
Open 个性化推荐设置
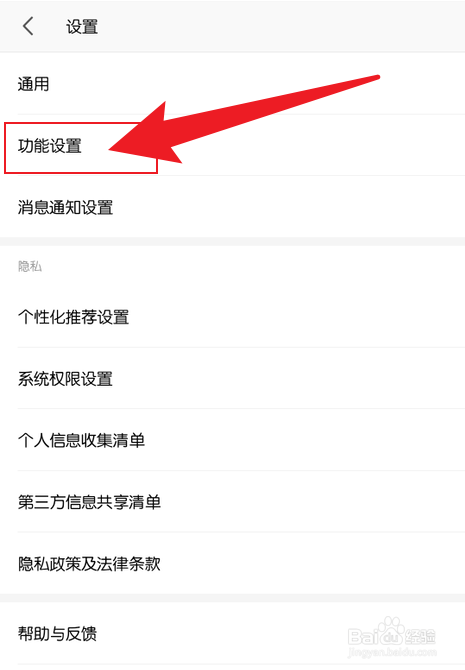(x=232, y=317)
